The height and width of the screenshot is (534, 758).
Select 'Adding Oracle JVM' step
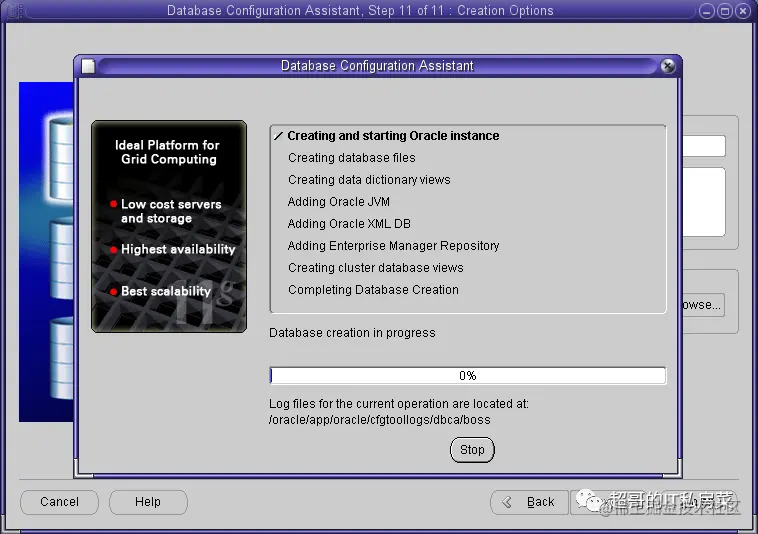[338, 202]
